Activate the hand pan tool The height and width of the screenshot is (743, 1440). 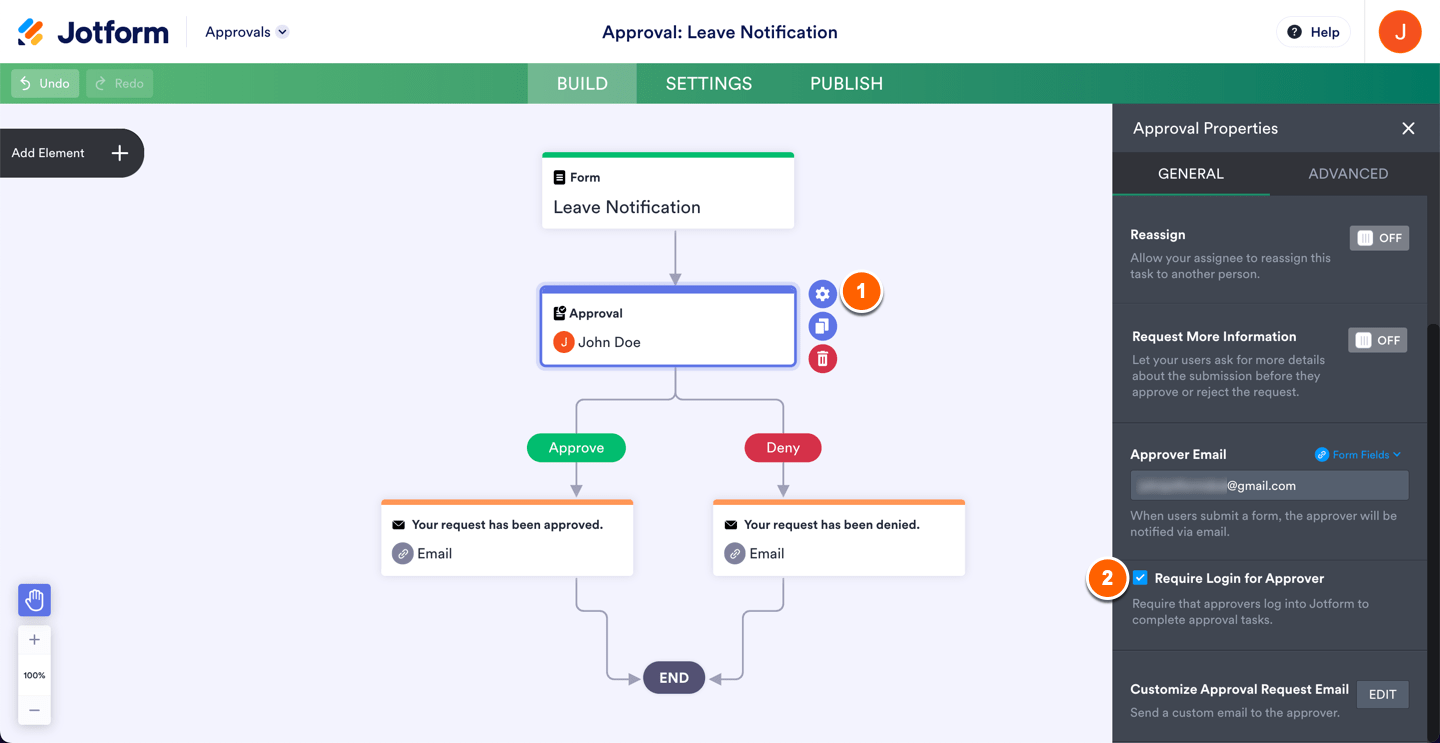pyautogui.click(x=34, y=600)
